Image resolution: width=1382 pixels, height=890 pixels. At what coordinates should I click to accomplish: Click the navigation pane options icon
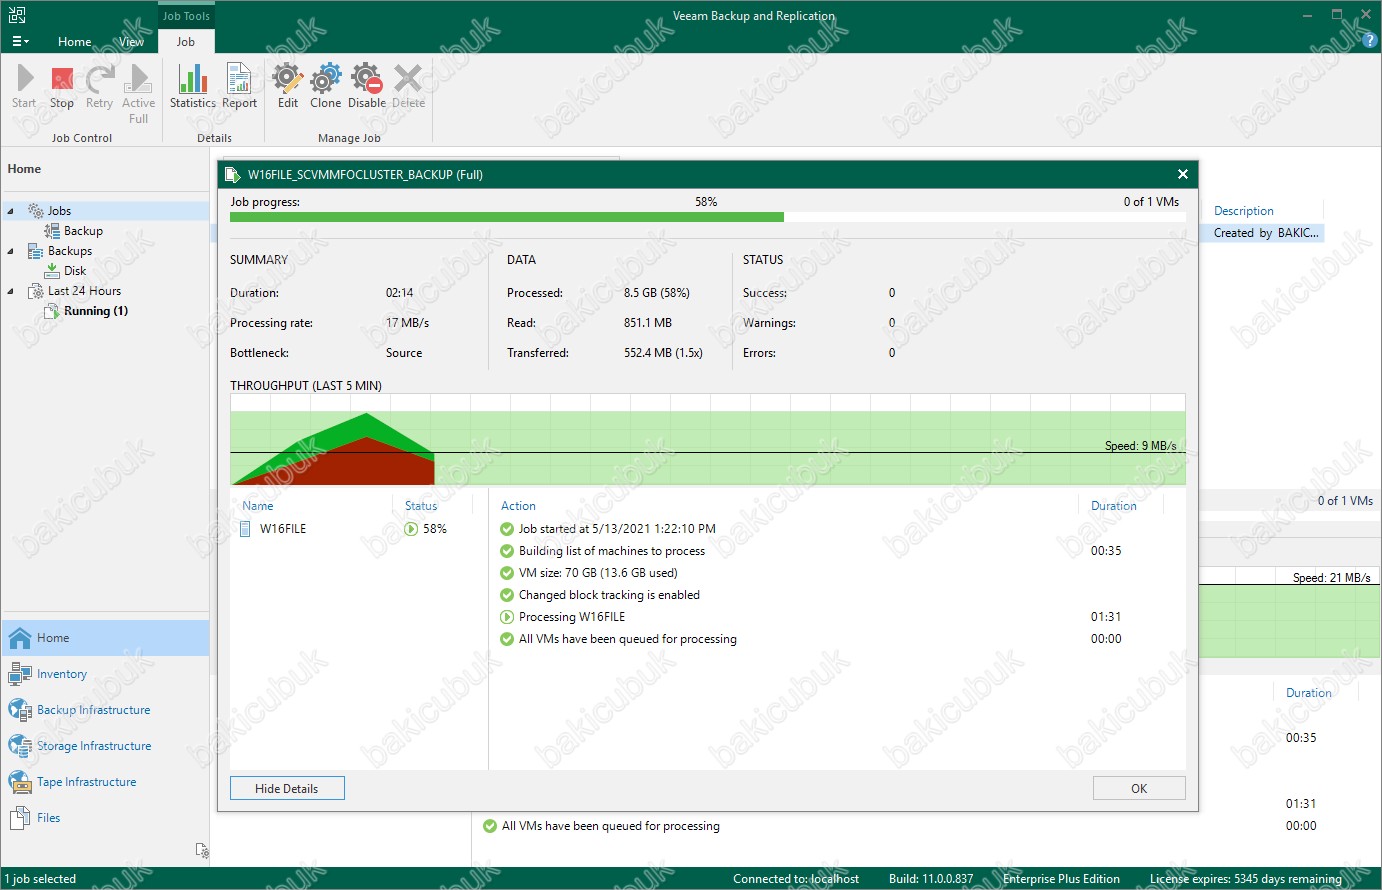click(x=202, y=851)
